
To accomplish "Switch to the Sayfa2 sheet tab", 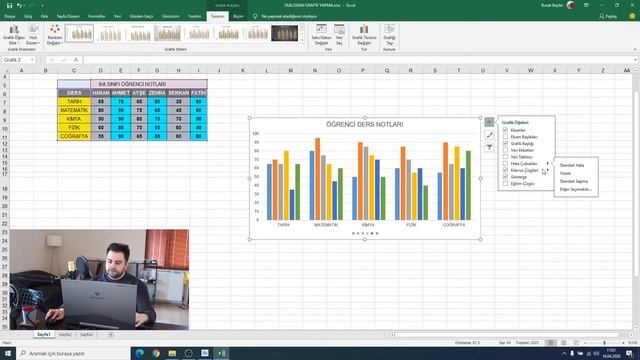I will (x=65, y=335).
